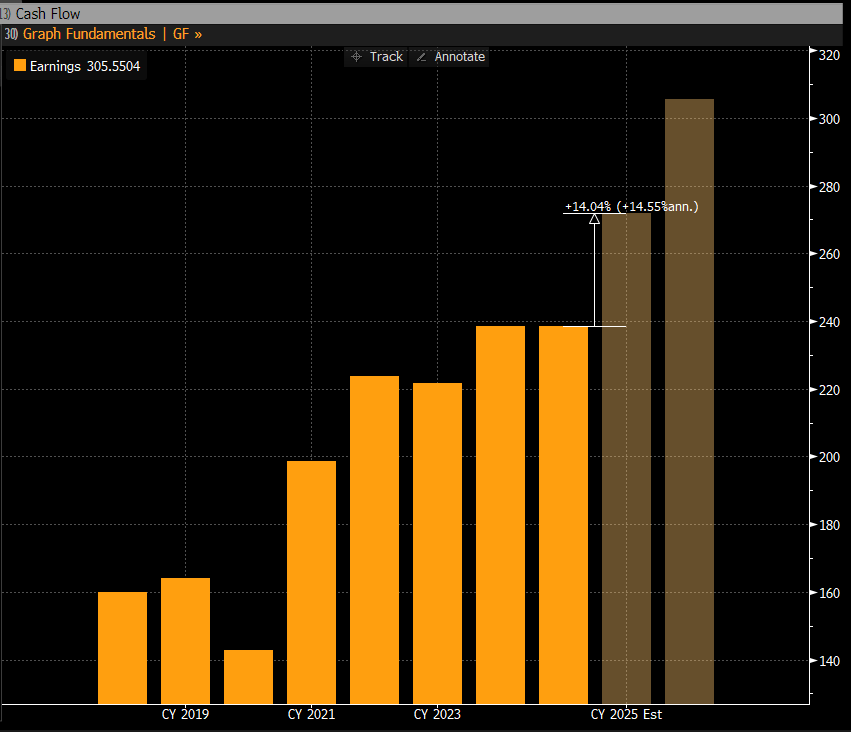Click the CY 2023 axis label
The height and width of the screenshot is (732, 851).
click(437, 715)
